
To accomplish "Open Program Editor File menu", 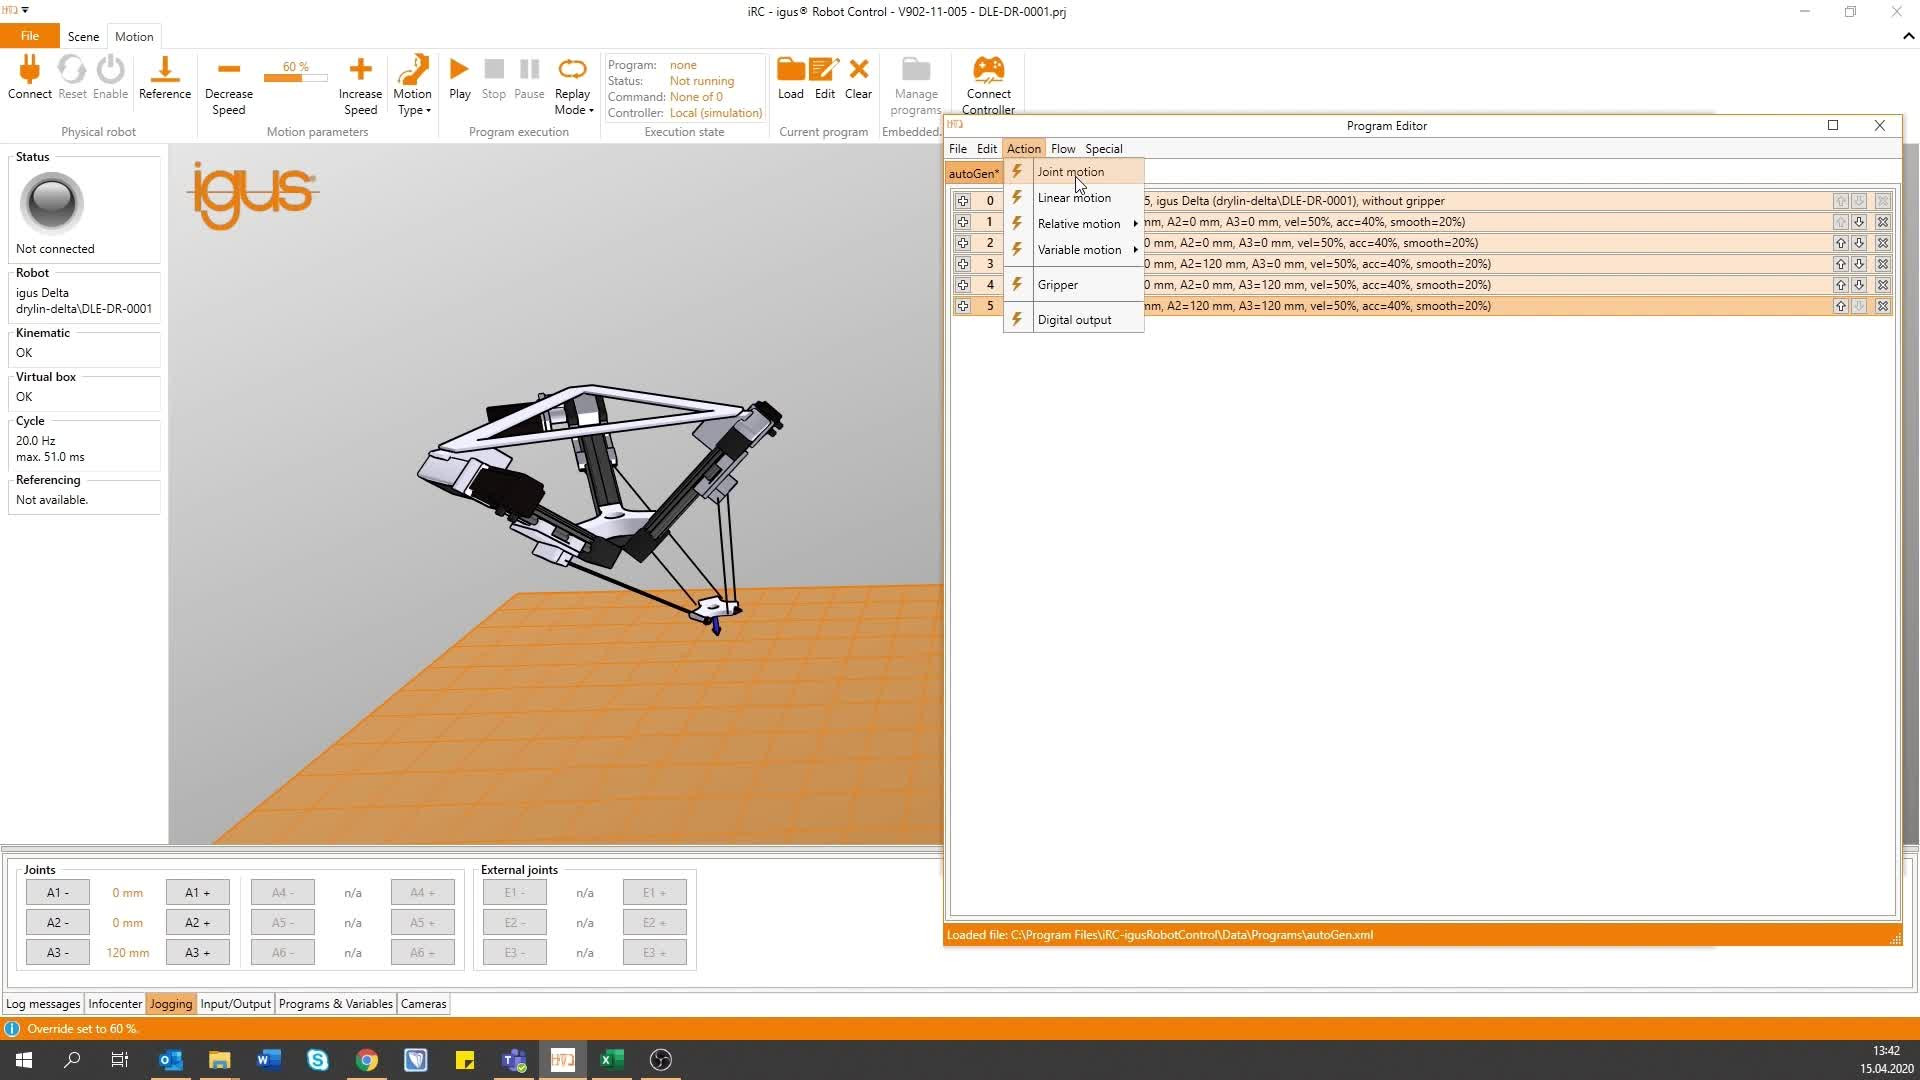I will pyautogui.click(x=957, y=149).
